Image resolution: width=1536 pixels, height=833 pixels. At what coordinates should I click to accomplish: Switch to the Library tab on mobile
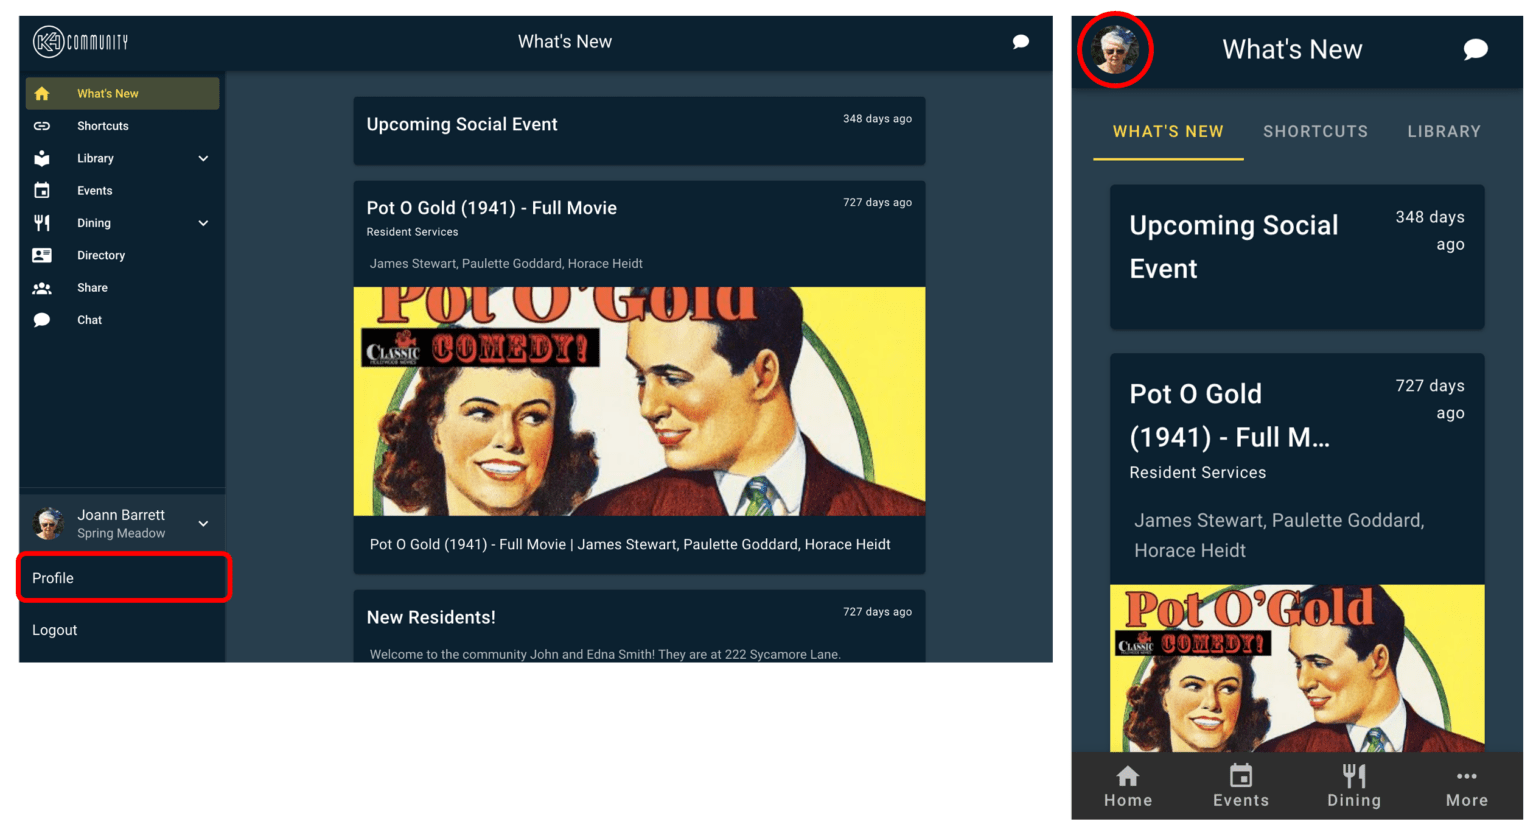(1443, 132)
